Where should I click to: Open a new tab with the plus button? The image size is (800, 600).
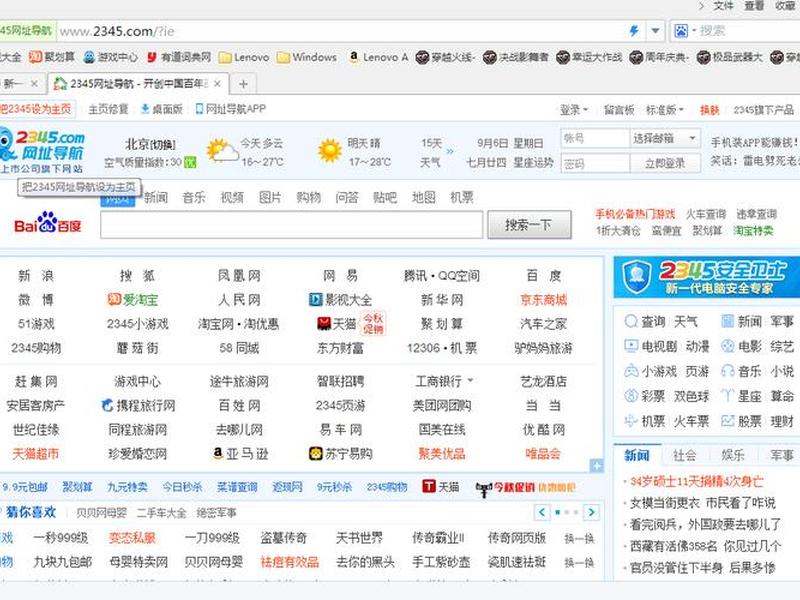pyautogui.click(x=243, y=84)
